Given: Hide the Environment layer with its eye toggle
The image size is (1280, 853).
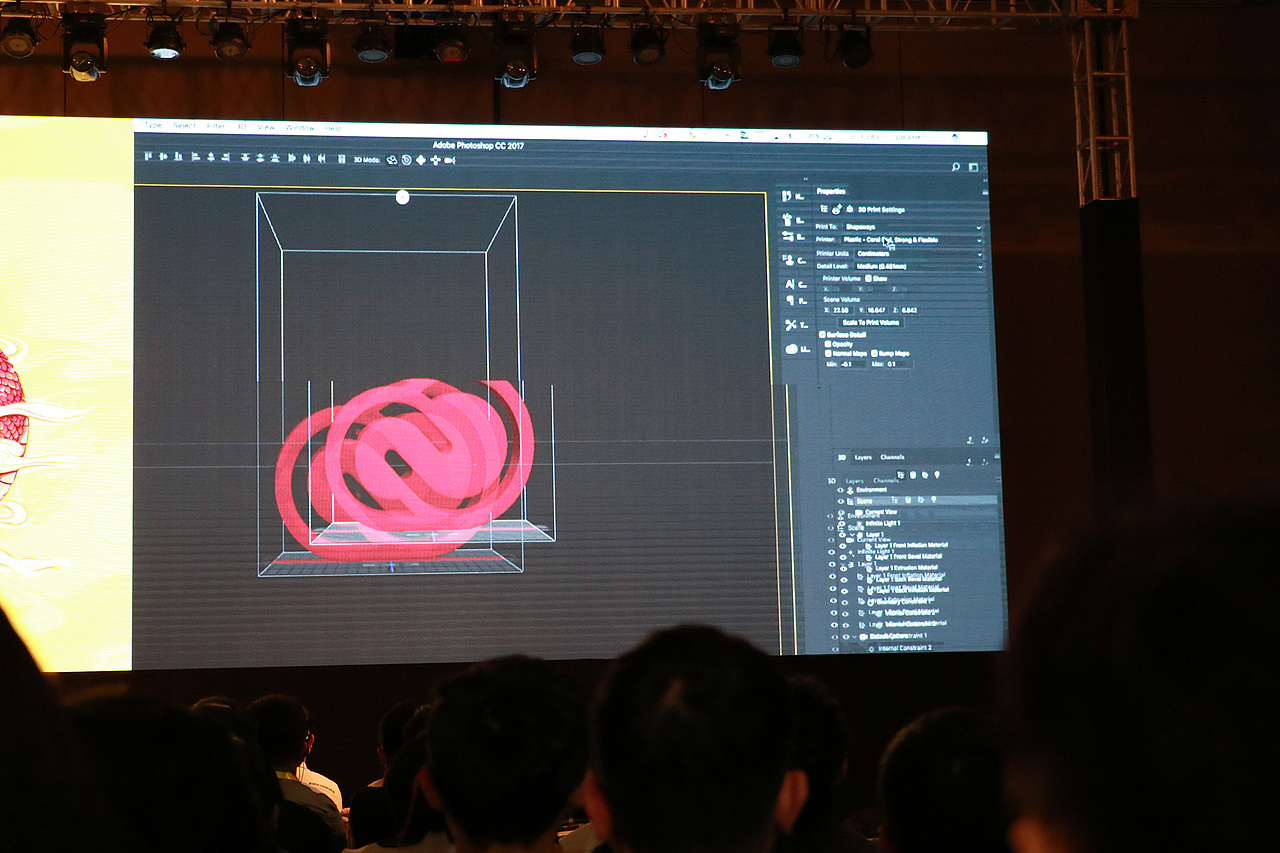Looking at the screenshot, I should click(841, 489).
